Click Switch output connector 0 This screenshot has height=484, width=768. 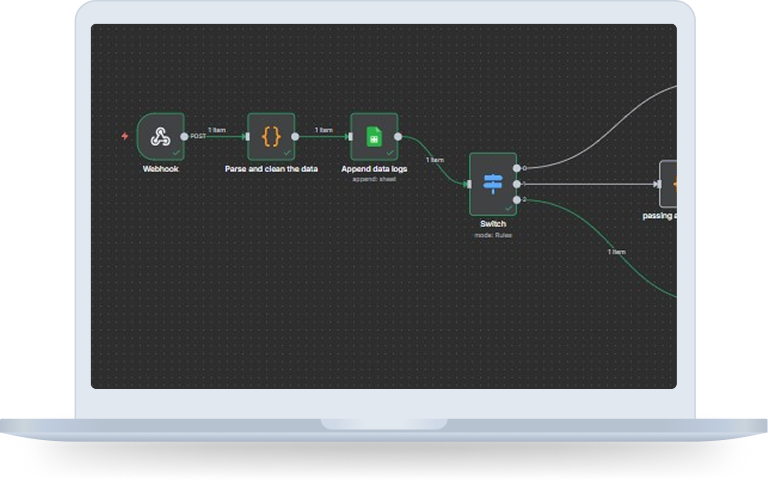click(517, 168)
